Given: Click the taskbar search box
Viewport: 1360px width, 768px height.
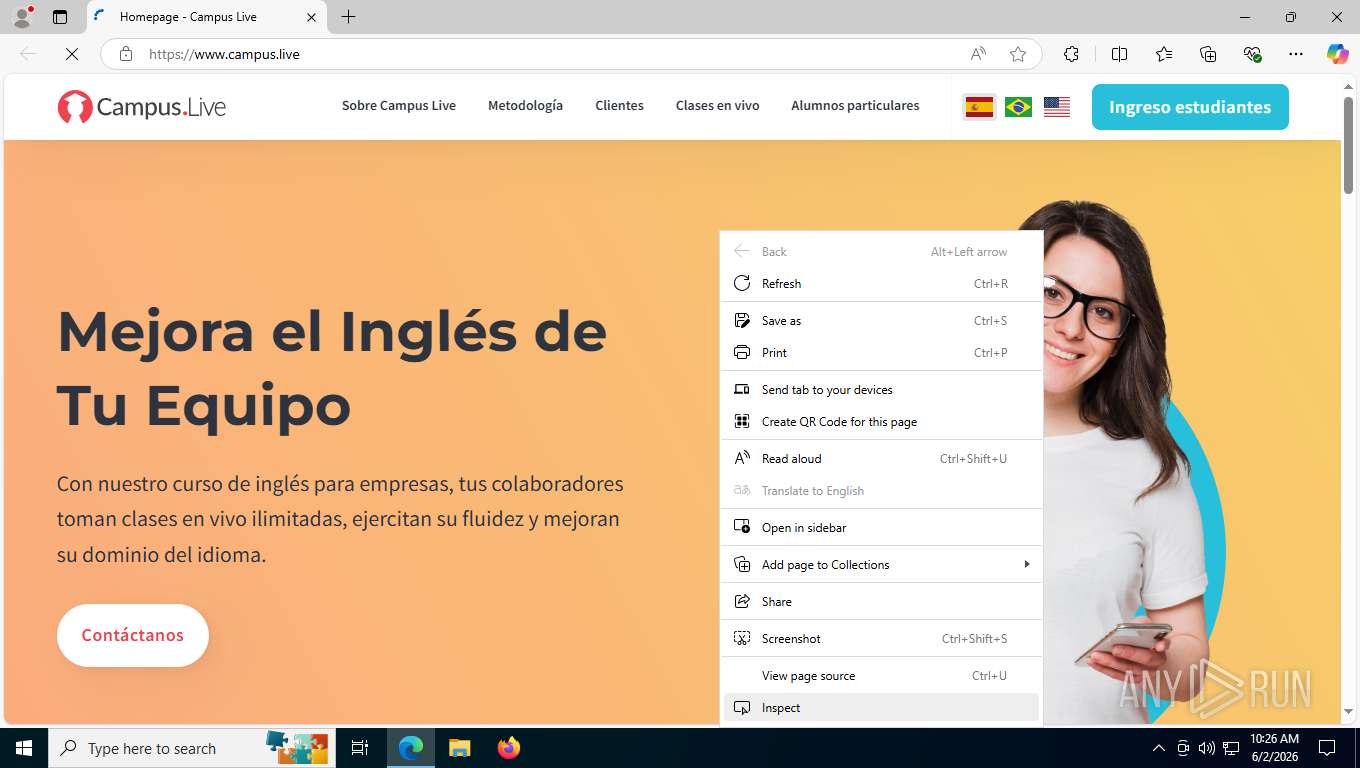Looking at the screenshot, I should click(x=192, y=748).
